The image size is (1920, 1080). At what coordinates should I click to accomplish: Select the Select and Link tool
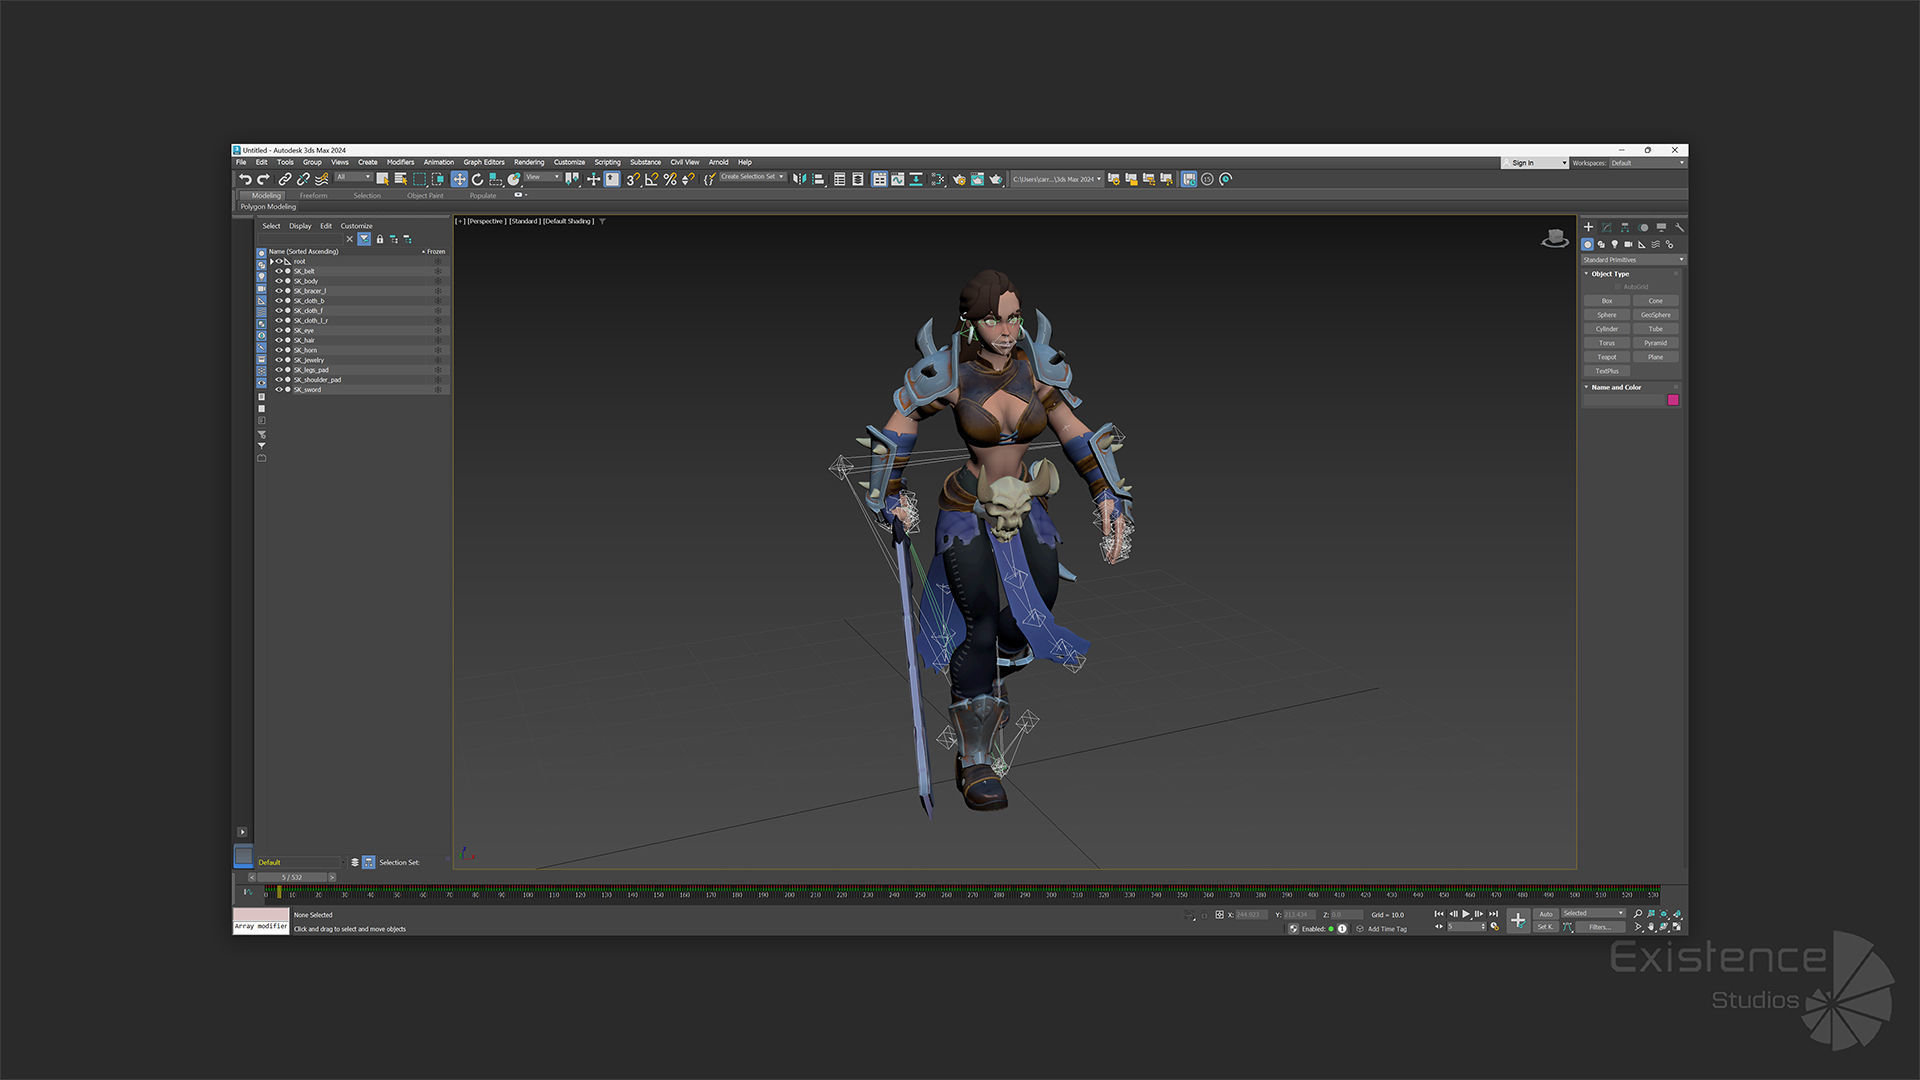[x=285, y=180]
